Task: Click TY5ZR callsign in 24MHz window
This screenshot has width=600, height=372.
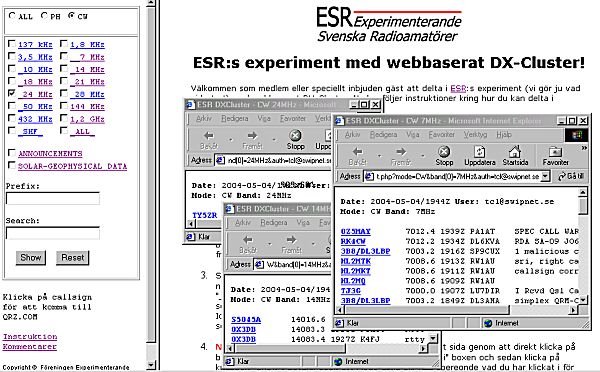Action: [x=204, y=215]
